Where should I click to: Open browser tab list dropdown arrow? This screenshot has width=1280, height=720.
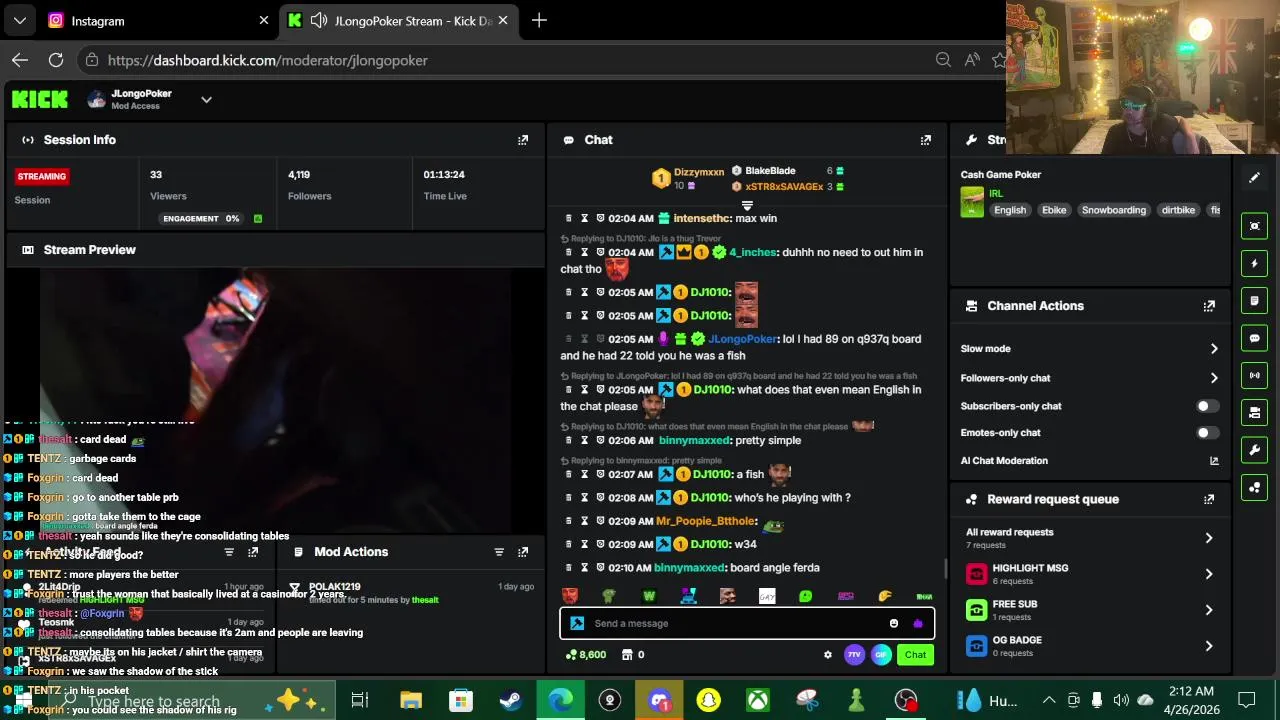point(19,20)
